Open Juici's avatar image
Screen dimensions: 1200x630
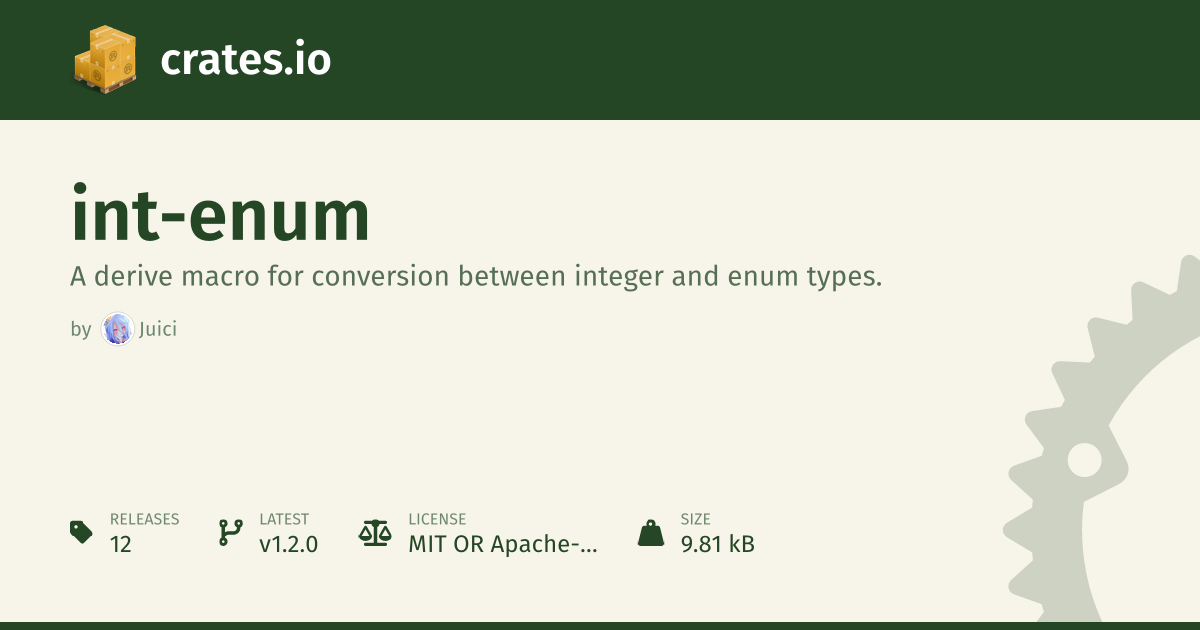[x=117, y=329]
